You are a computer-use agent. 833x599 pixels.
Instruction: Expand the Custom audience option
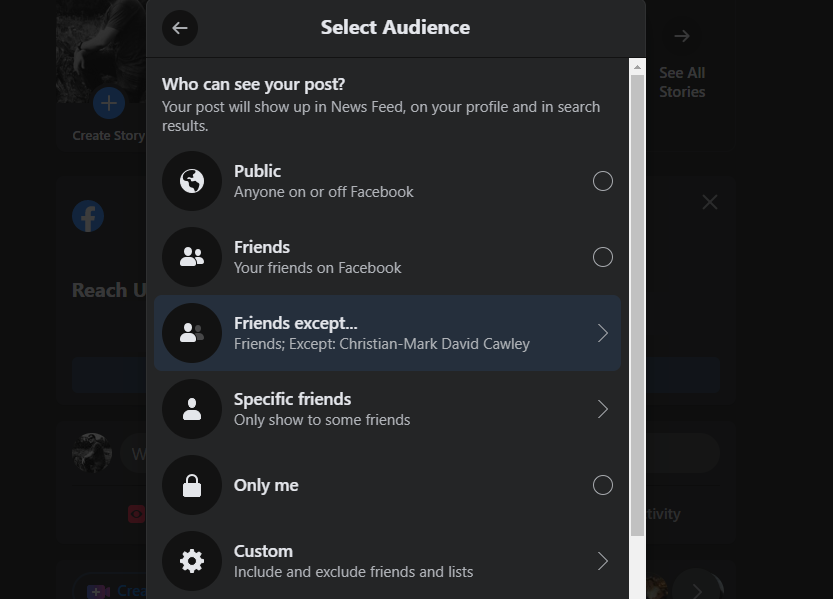pyautogui.click(x=602, y=561)
